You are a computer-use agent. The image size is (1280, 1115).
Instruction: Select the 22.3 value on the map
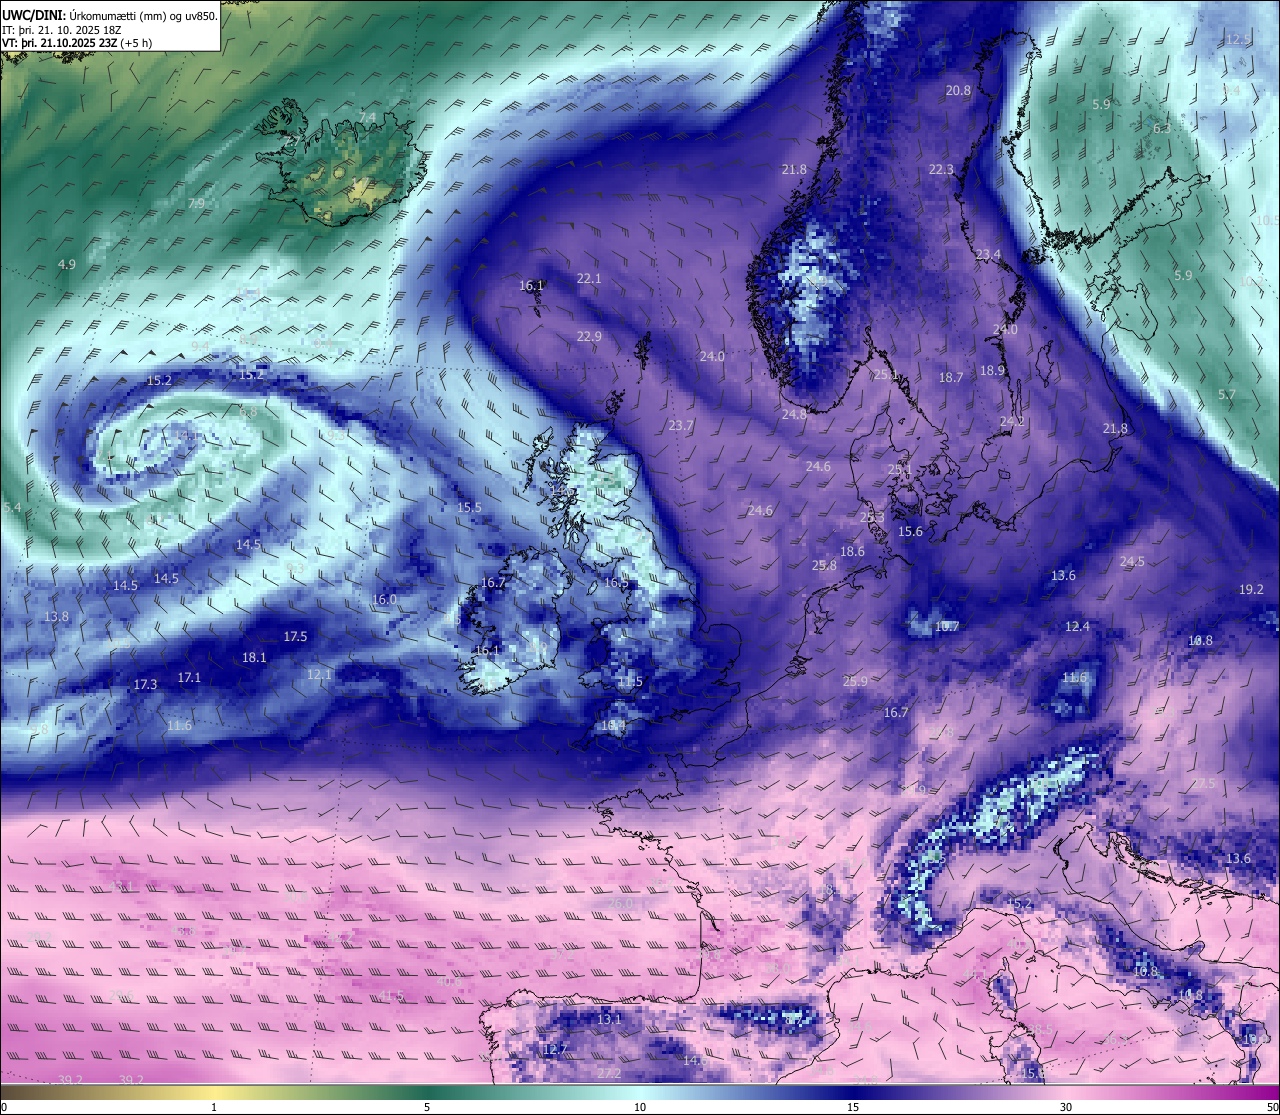coord(941,170)
